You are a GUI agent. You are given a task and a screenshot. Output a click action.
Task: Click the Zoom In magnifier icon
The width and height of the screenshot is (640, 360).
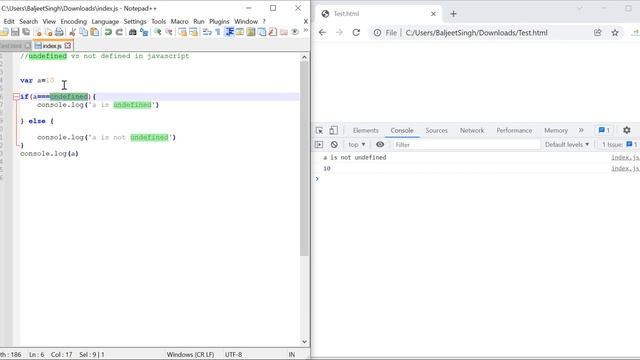click(158, 32)
